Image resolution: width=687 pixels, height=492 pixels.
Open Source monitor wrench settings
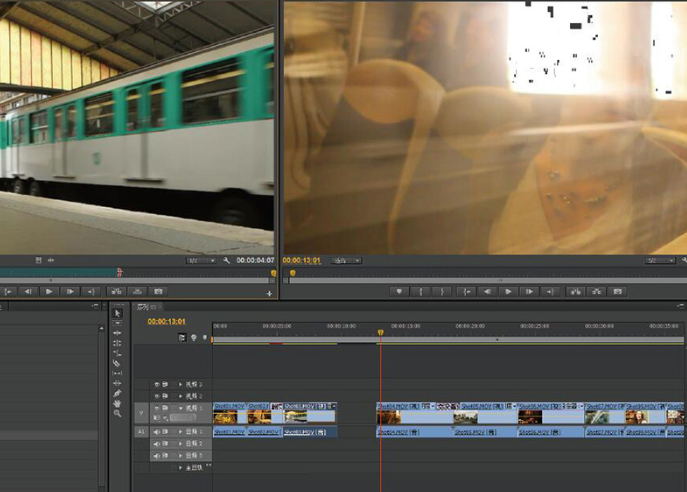(227, 260)
